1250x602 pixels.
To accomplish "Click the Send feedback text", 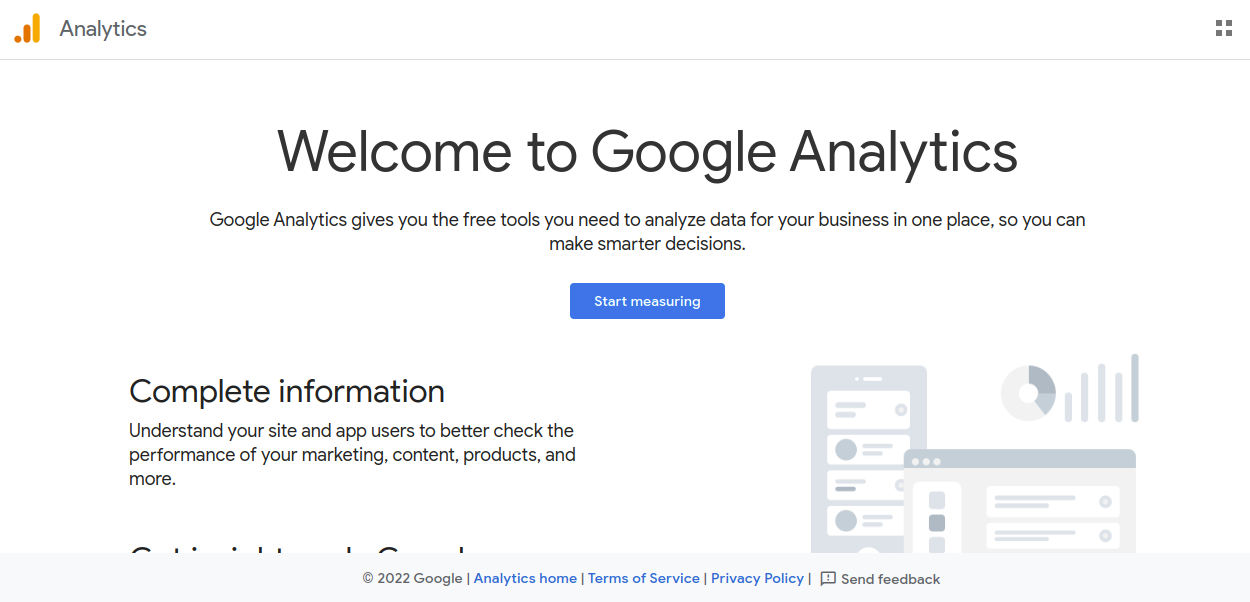I will tap(890, 579).
